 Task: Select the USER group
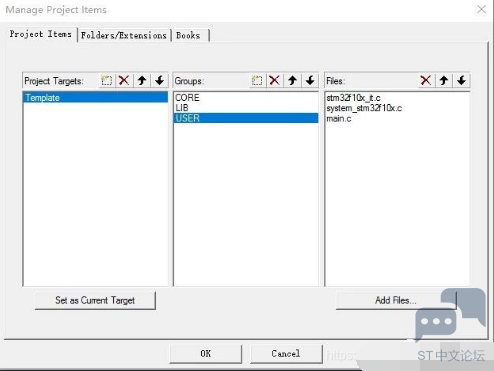point(246,118)
